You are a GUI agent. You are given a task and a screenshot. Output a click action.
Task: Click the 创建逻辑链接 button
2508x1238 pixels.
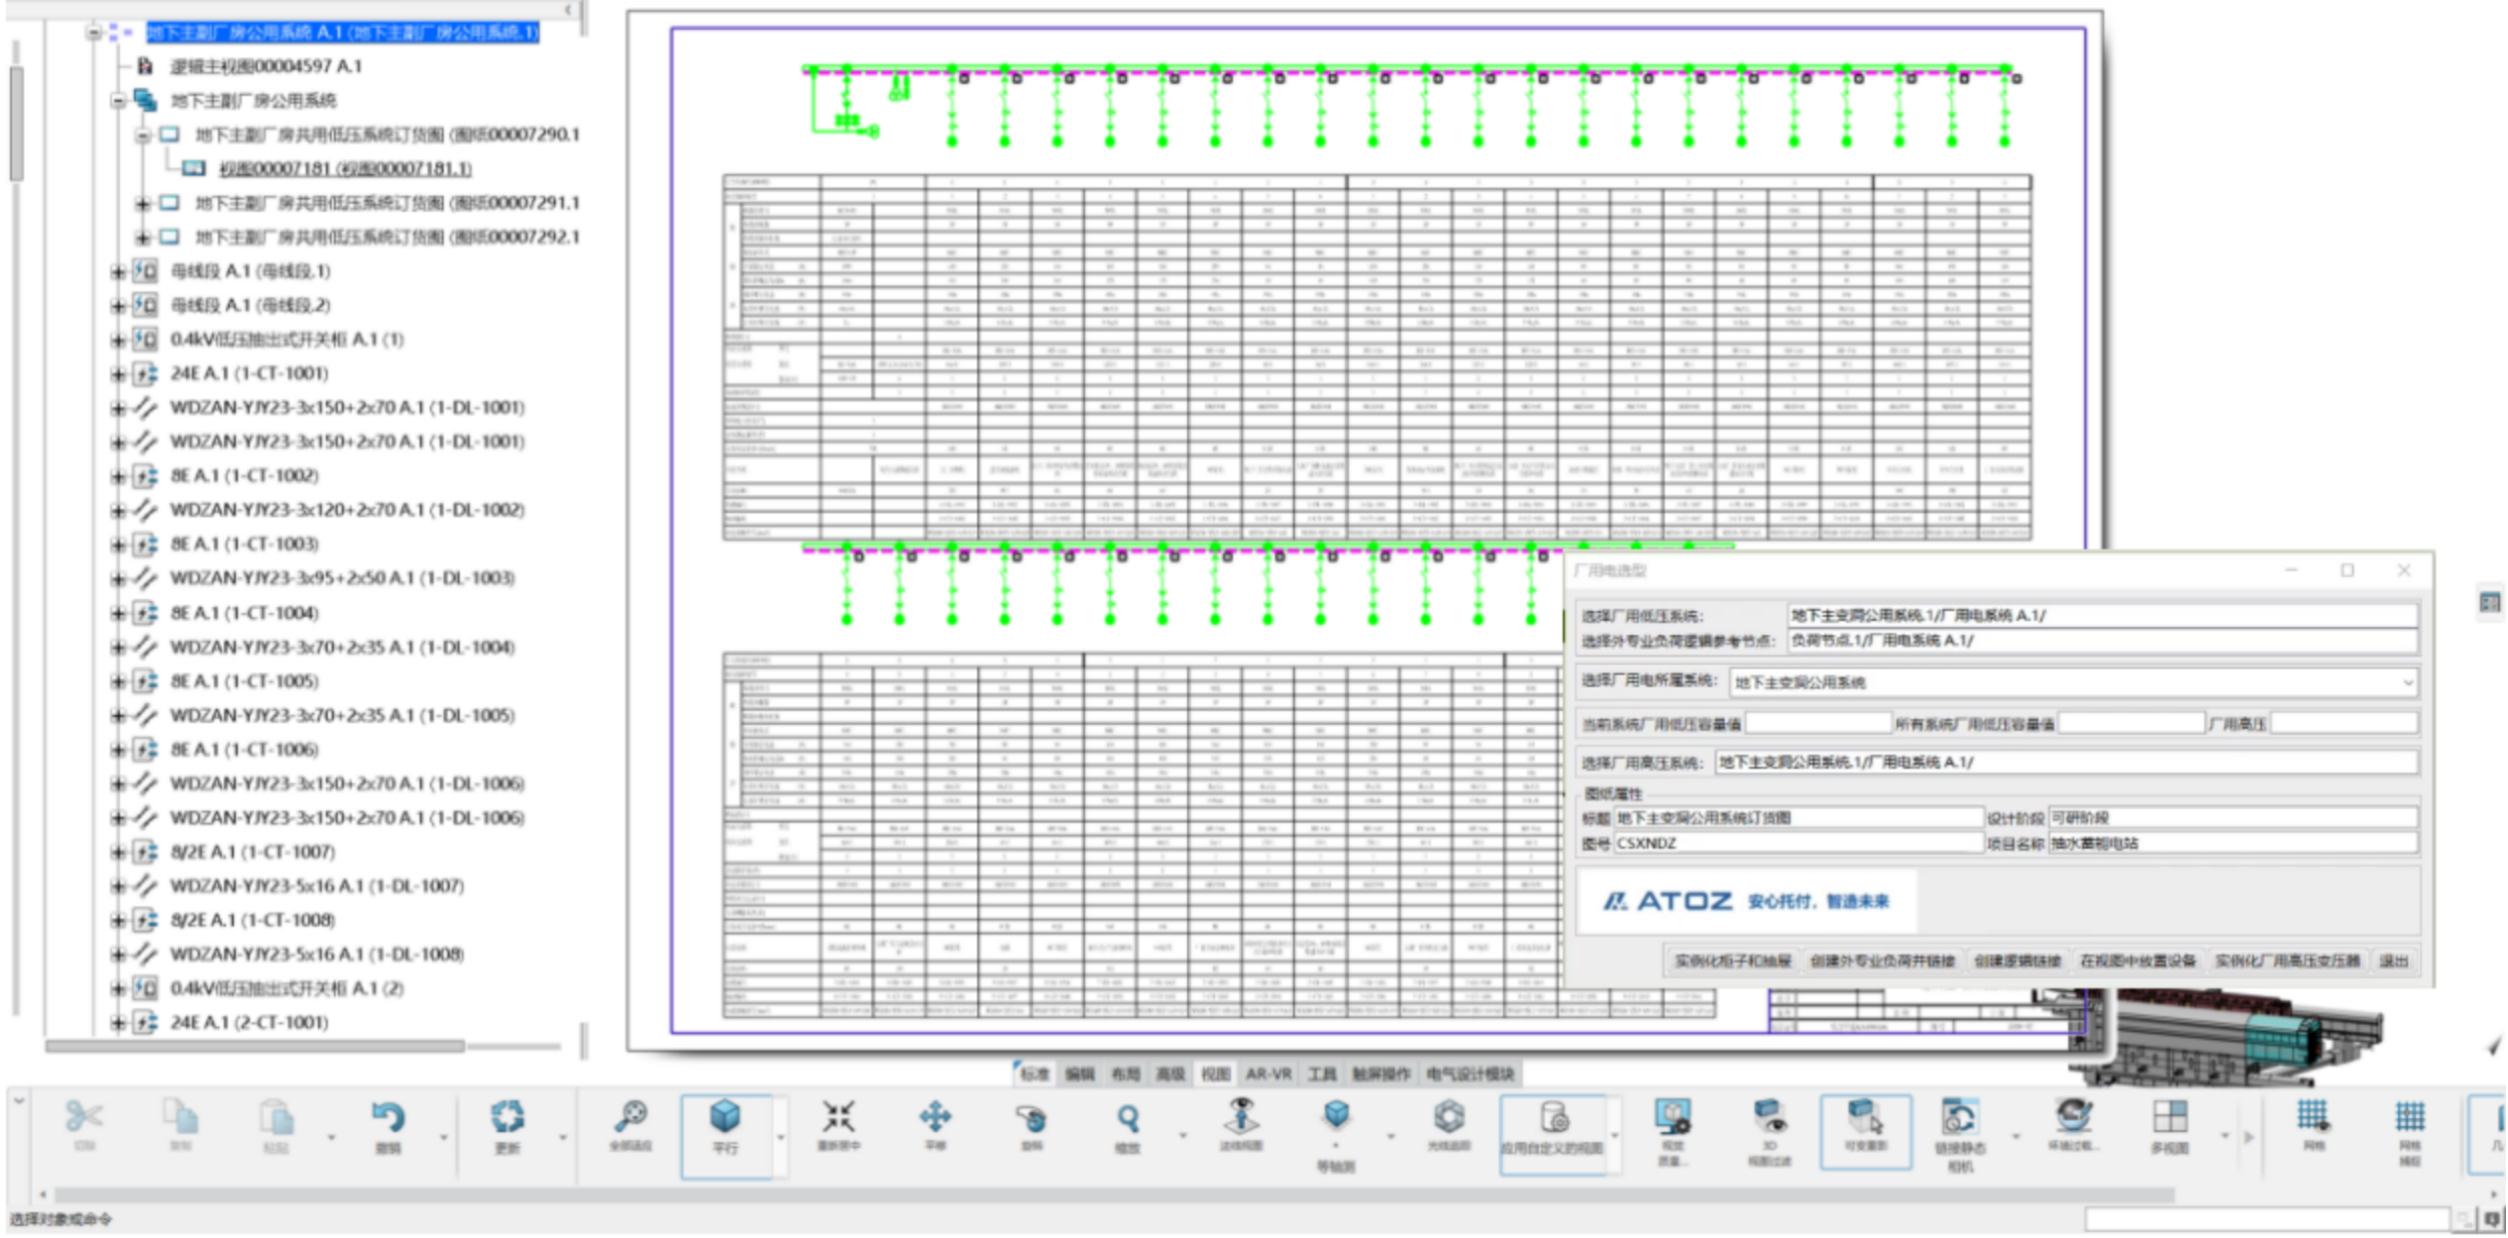[2017, 961]
